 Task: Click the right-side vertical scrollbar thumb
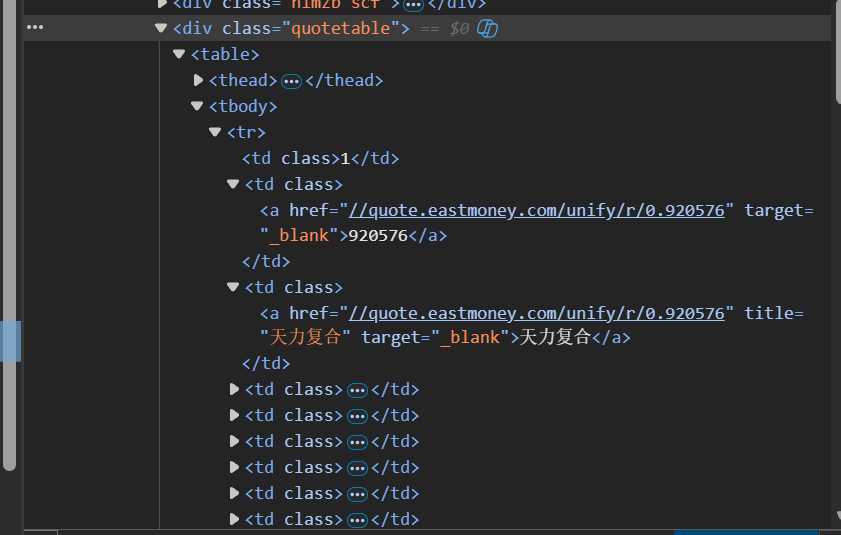[838, 51]
